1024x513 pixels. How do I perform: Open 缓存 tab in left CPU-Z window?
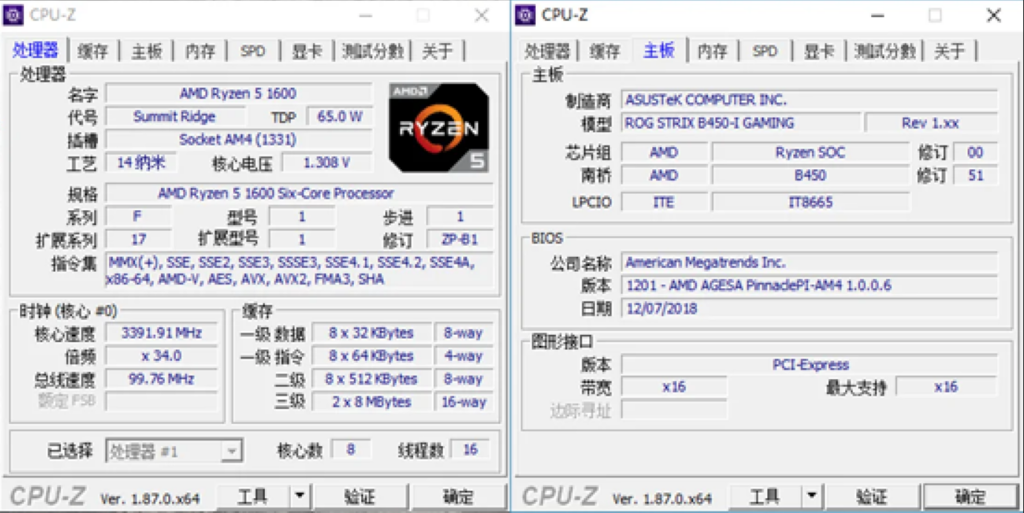[x=93, y=51]
